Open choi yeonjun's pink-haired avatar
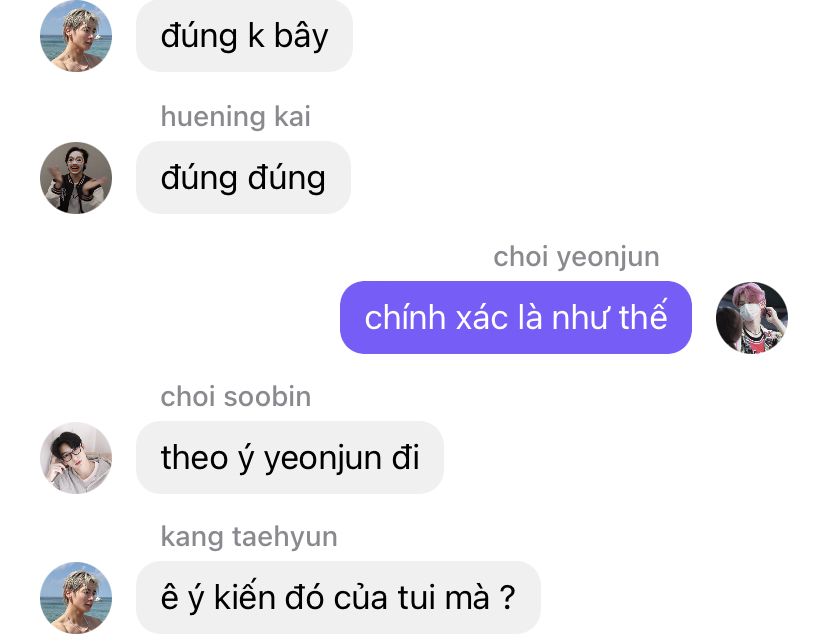Screen dimensions: 828x643 (751, 317)
